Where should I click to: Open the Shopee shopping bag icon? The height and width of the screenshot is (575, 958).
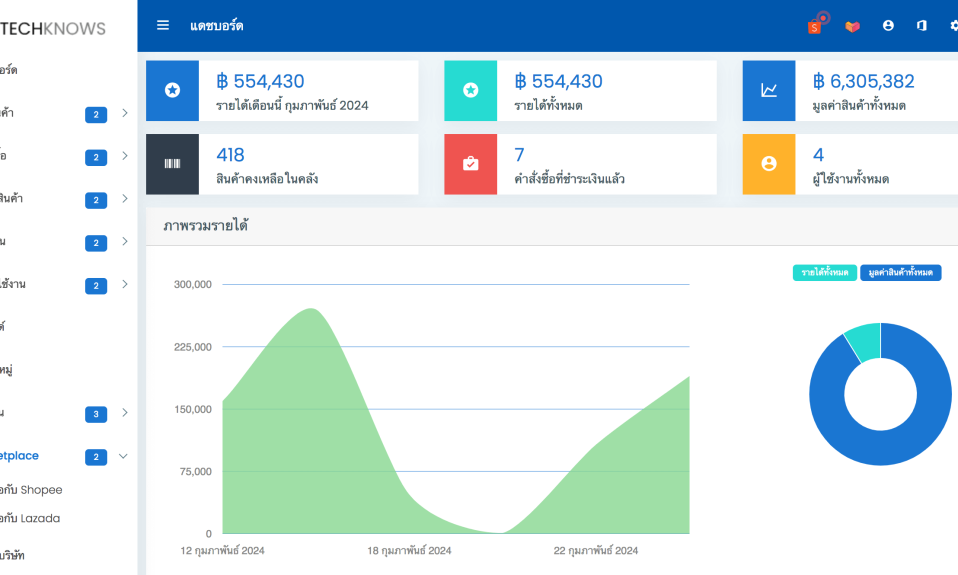pos(814,27)
